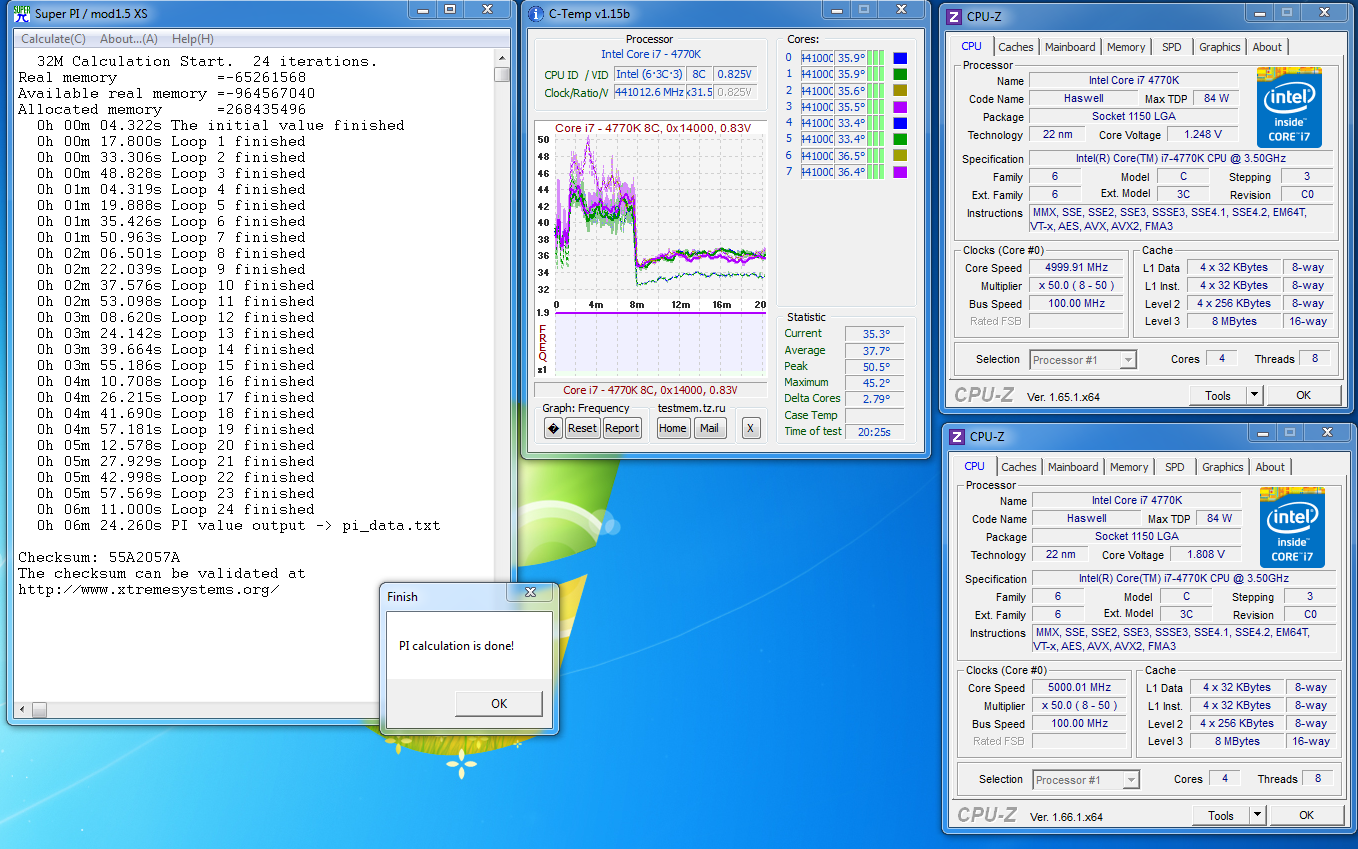Click the Tools button in CPU-Z 1.66.1

(x=1221, y=815)
